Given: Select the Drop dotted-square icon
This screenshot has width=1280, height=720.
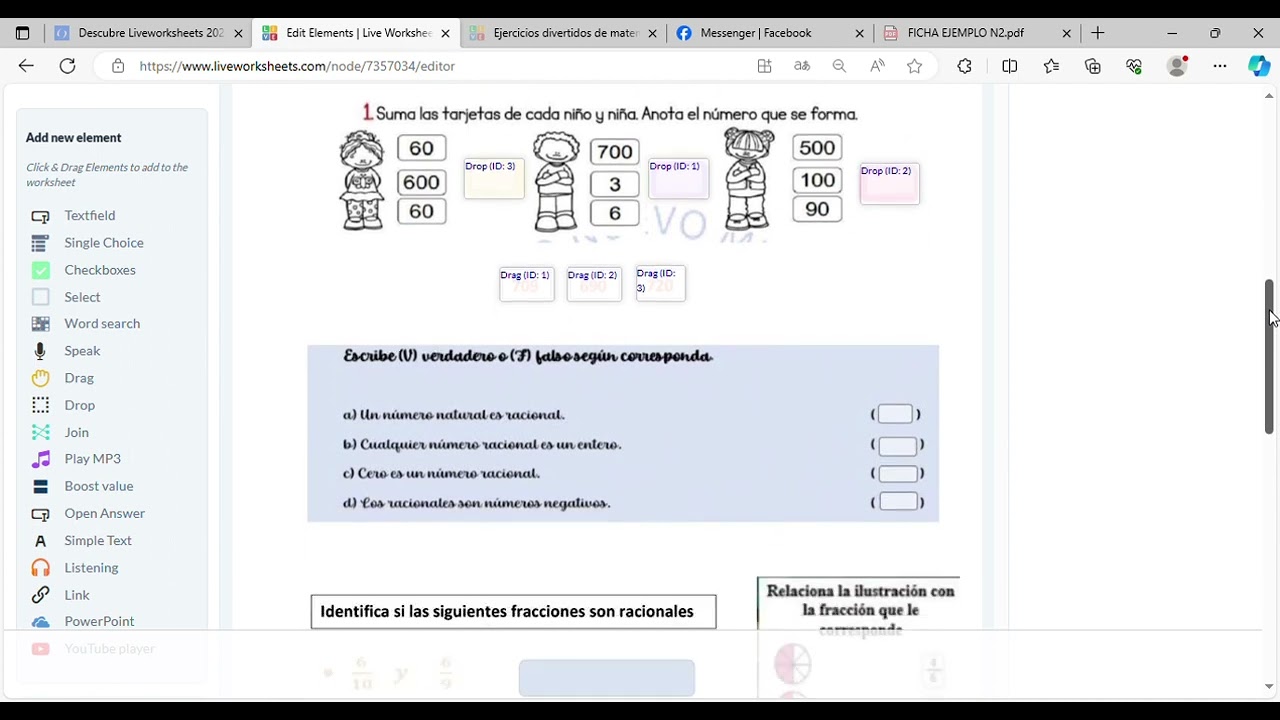Looking at the screenshot, I should click(40, 405).
